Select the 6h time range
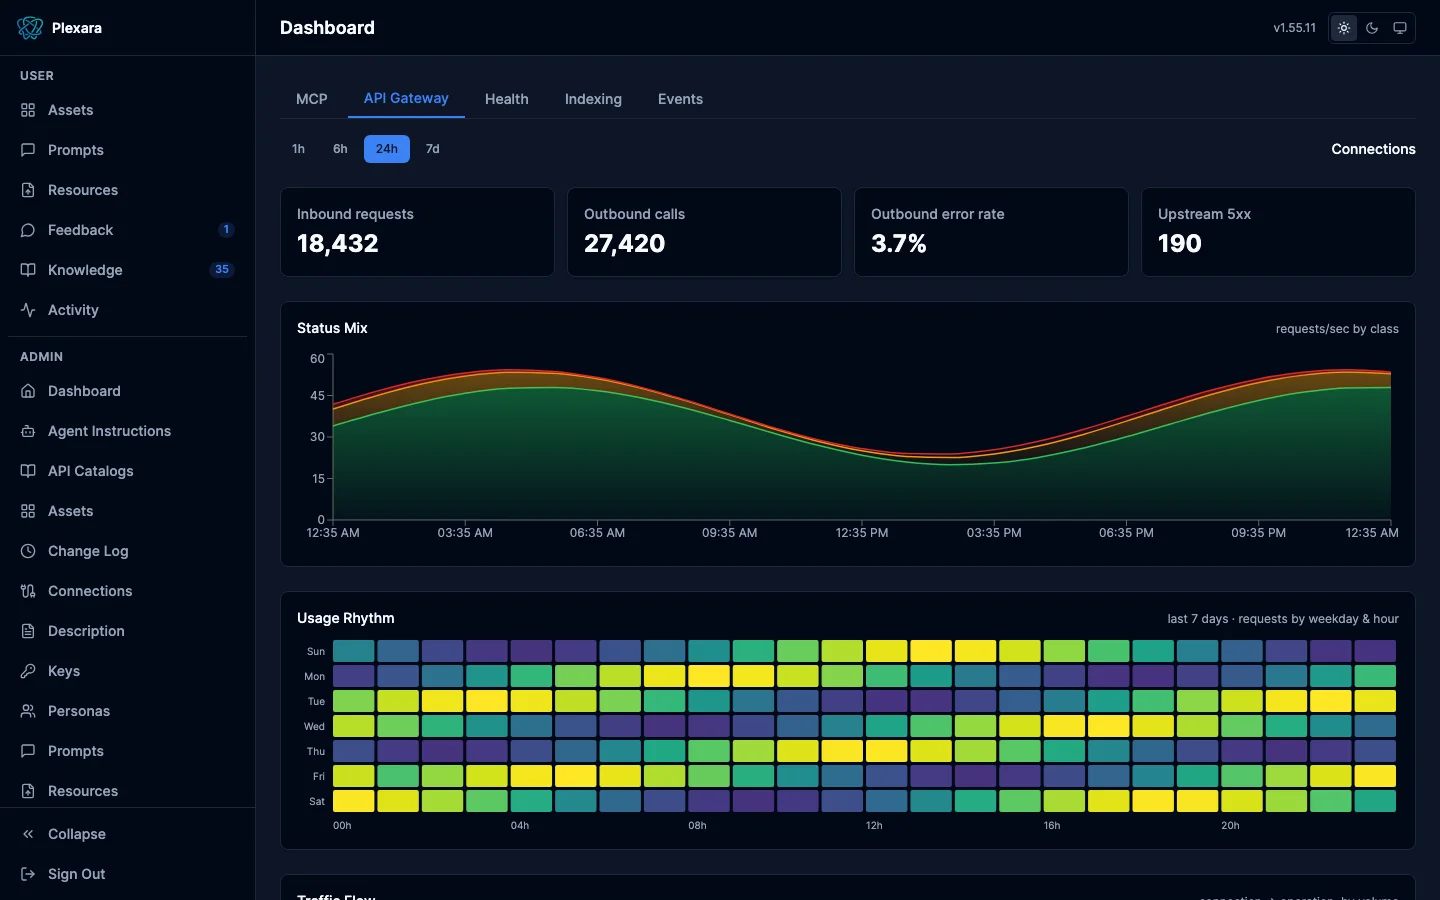The image size is (1440, 900). 340,149
